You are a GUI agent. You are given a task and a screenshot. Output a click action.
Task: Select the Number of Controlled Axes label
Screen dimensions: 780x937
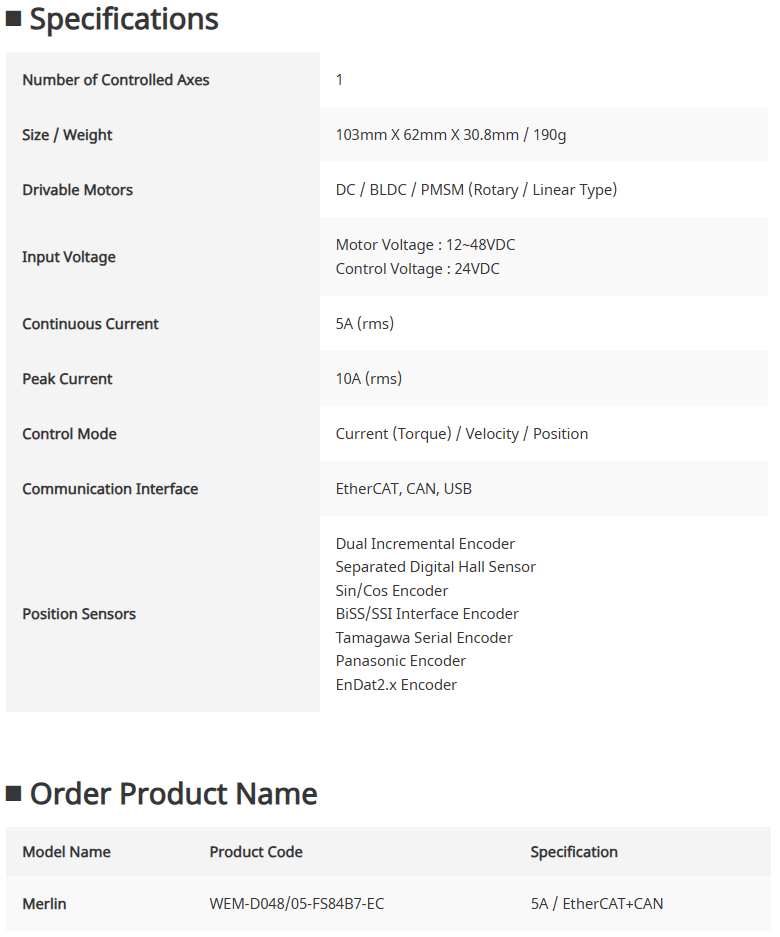click(x=116, y=80)
